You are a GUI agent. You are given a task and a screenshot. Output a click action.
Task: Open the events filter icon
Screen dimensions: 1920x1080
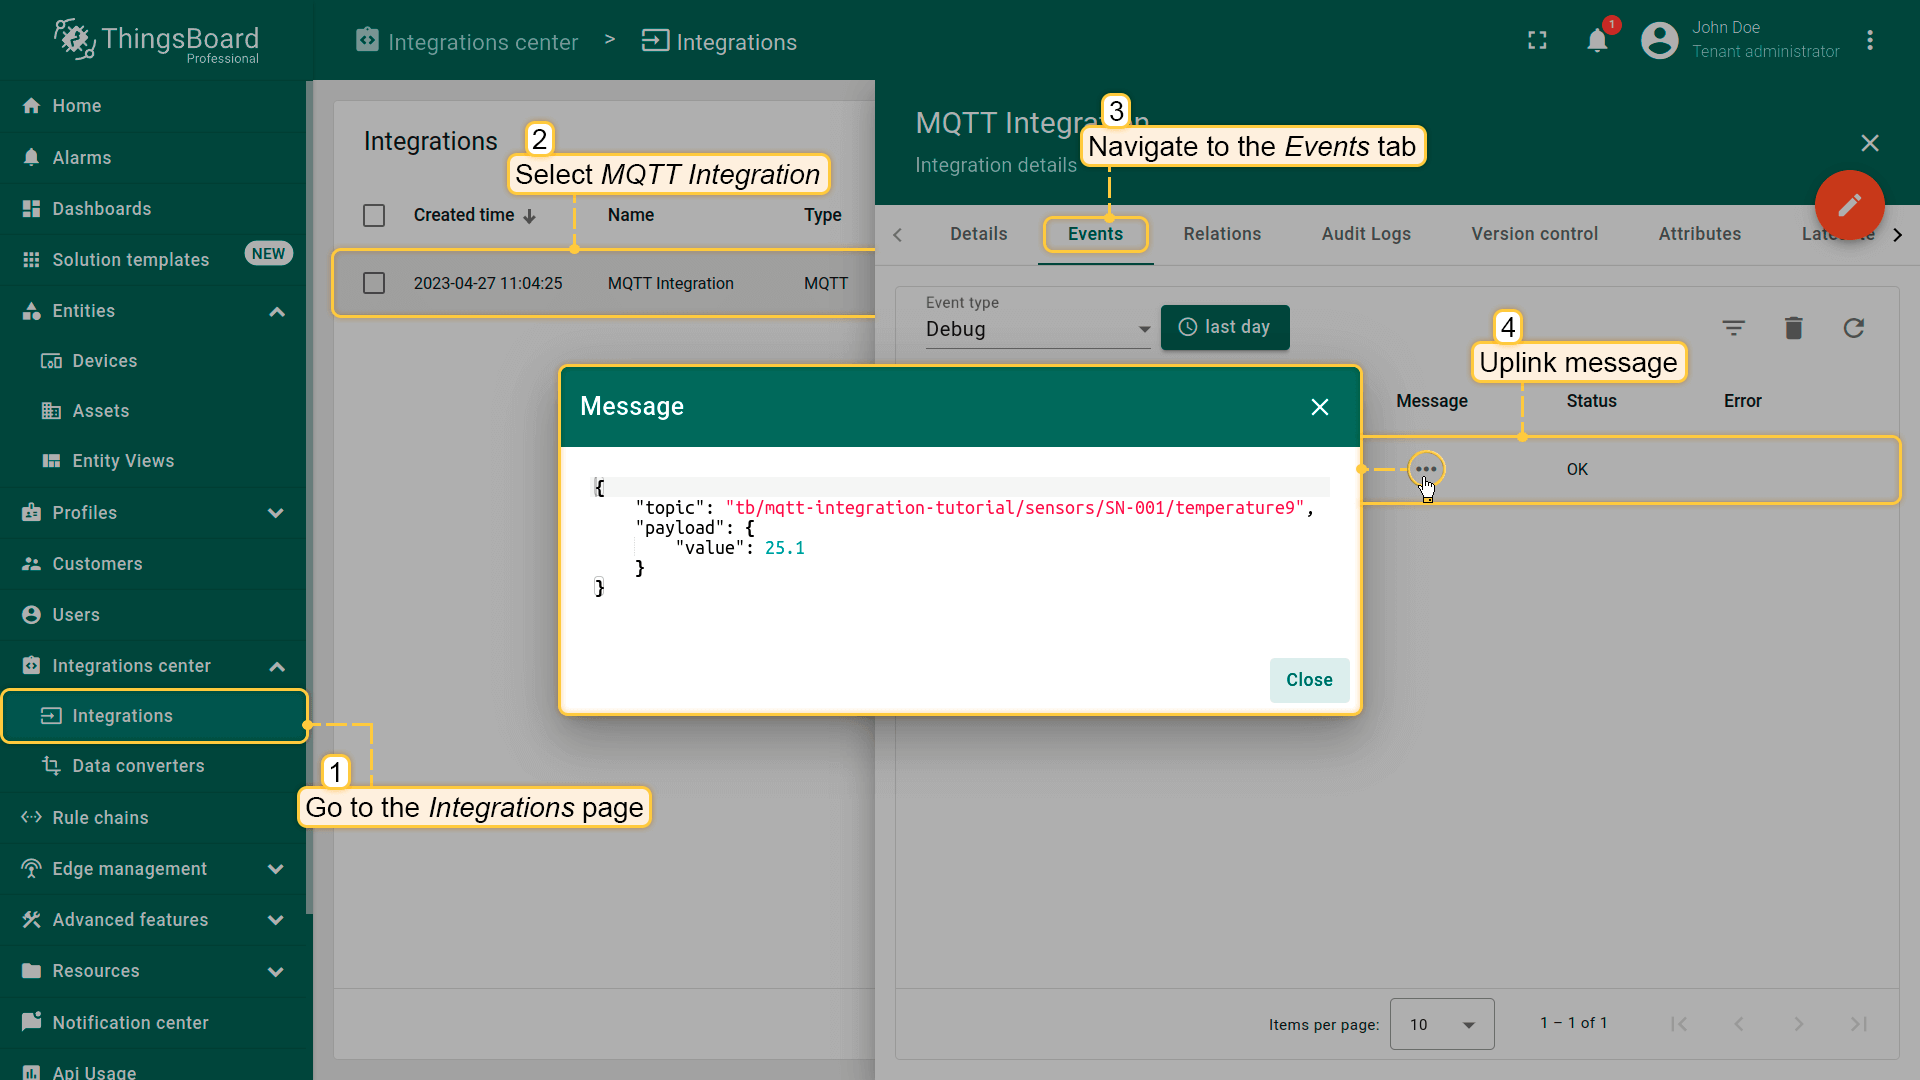[x=1733, y=328]
